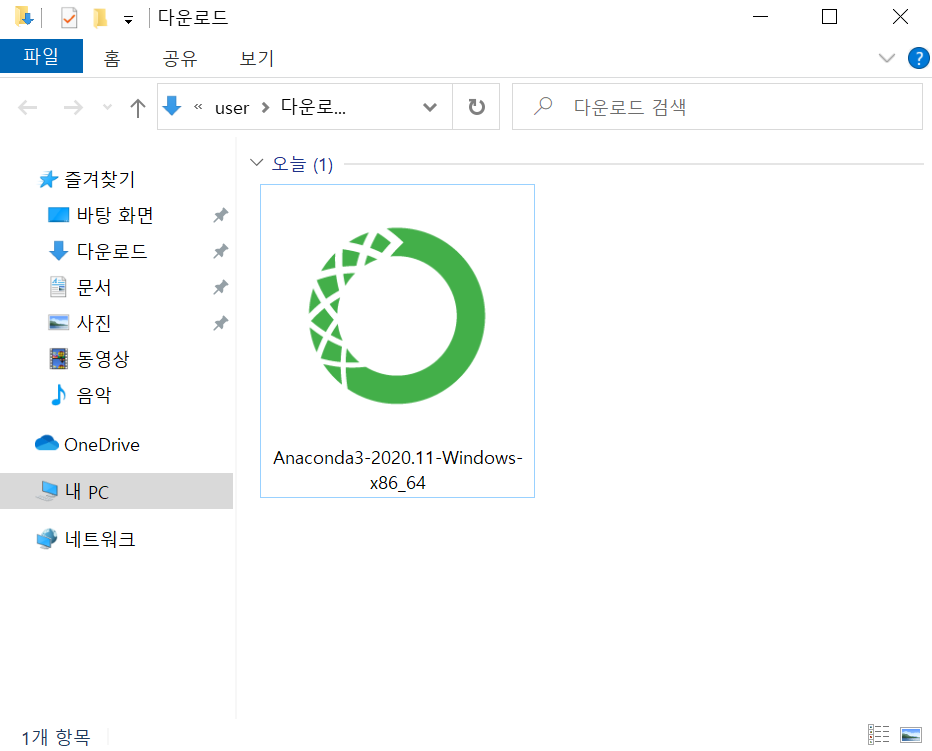The height and width of the screenshot is (751, 932).
Task: Expand the ribbon with the chevron
Action: [x=886, y=58]
